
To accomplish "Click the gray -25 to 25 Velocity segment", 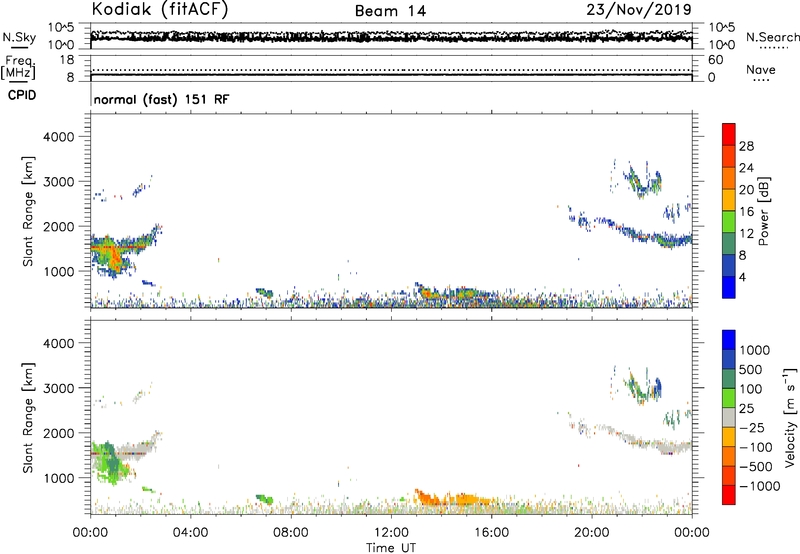I will click(x=729, y=417).
